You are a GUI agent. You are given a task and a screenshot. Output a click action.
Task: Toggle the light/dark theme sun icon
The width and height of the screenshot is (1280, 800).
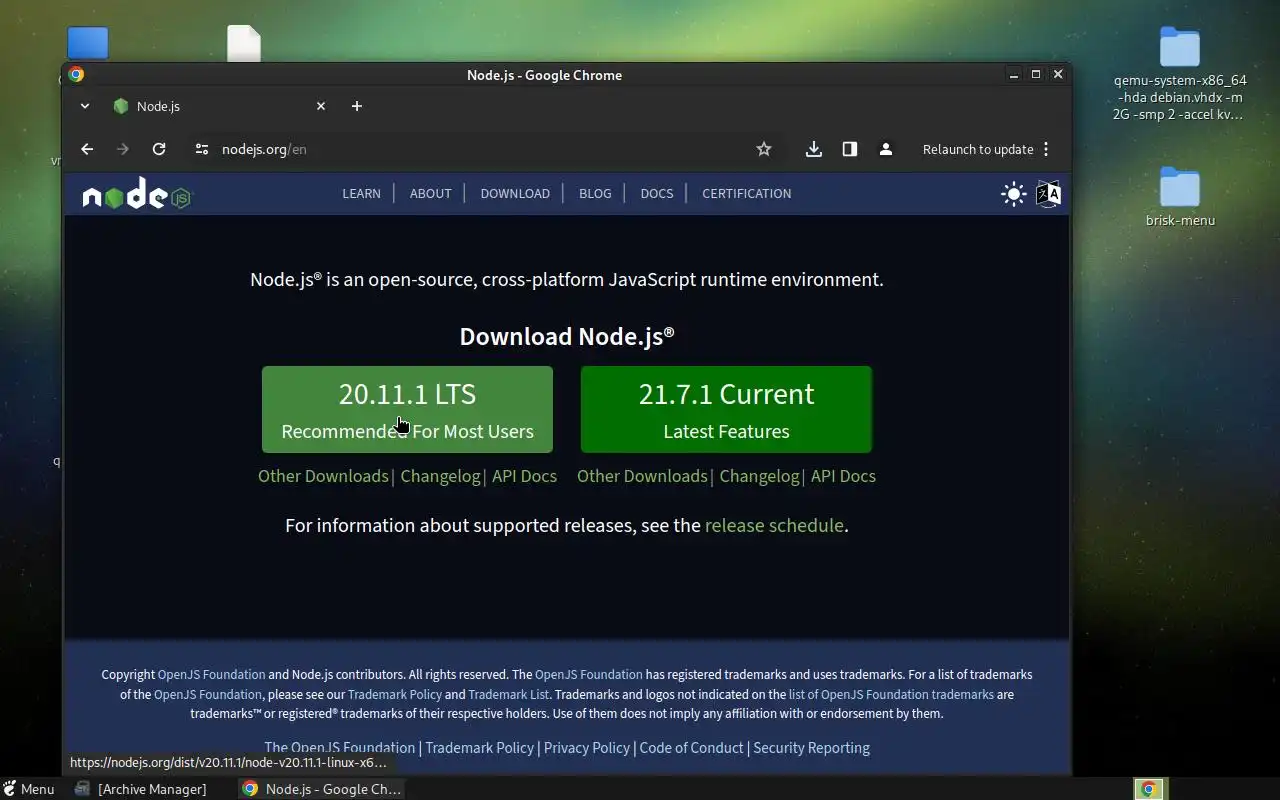1014,194
